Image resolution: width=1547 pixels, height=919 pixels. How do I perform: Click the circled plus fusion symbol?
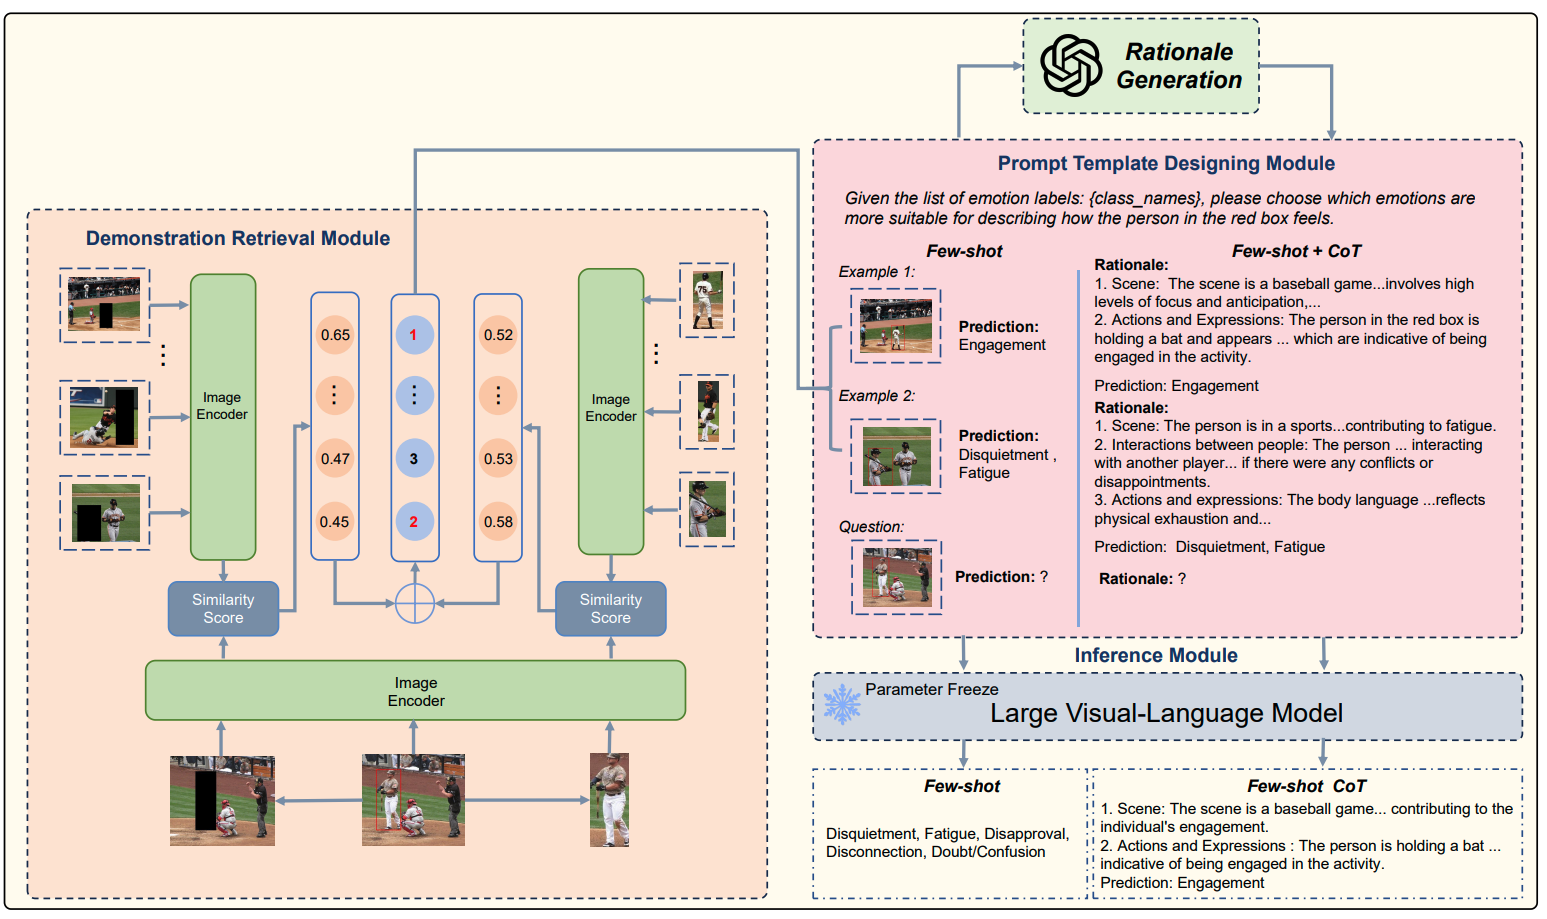pos(414,603)
